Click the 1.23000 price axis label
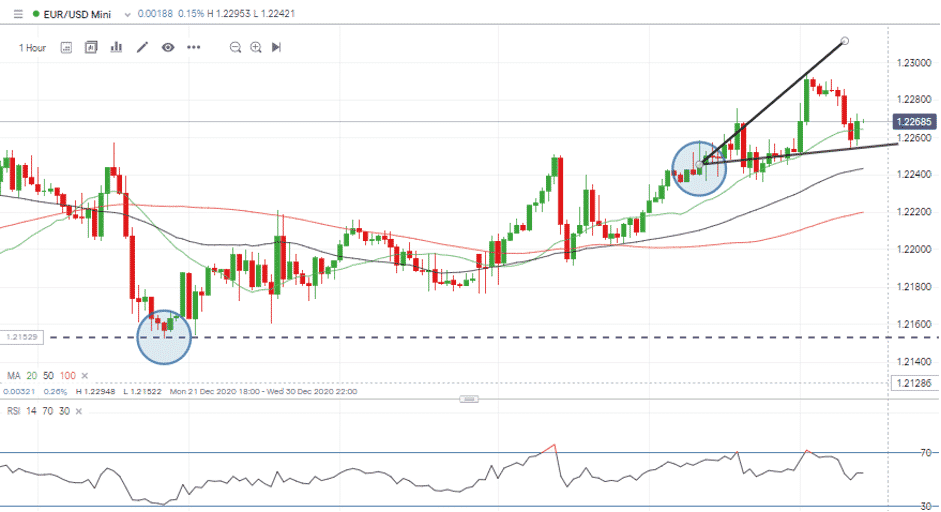 (x=914, y=62)
